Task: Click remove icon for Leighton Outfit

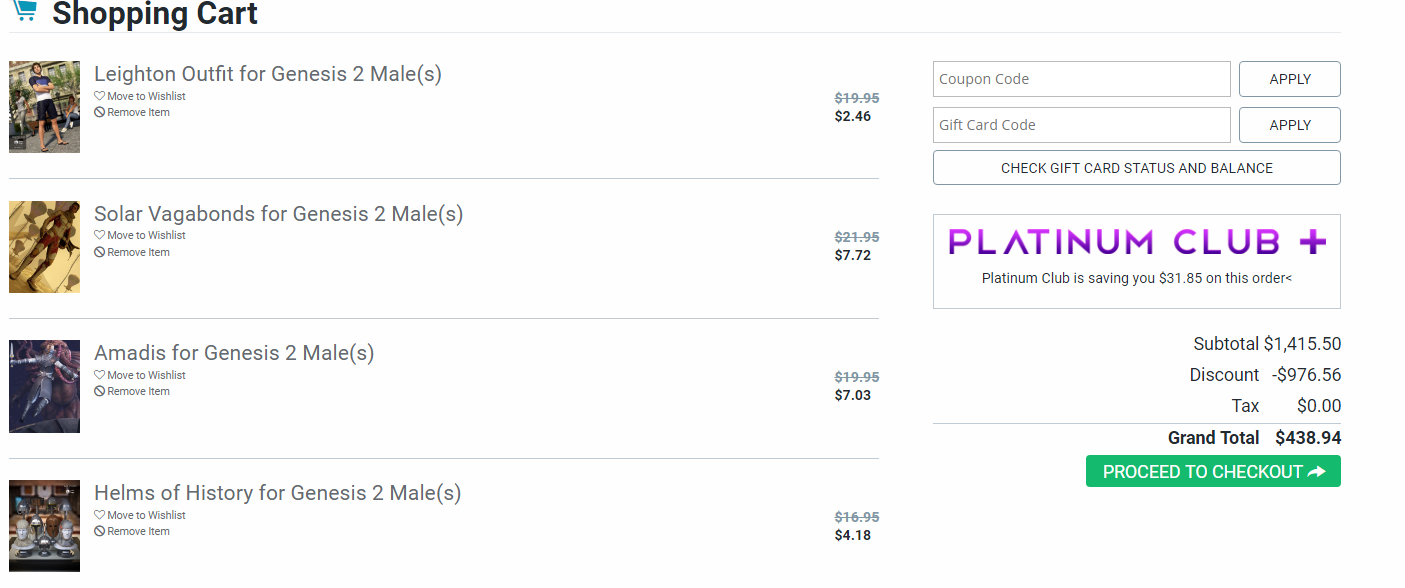Action: click(99, 113)
